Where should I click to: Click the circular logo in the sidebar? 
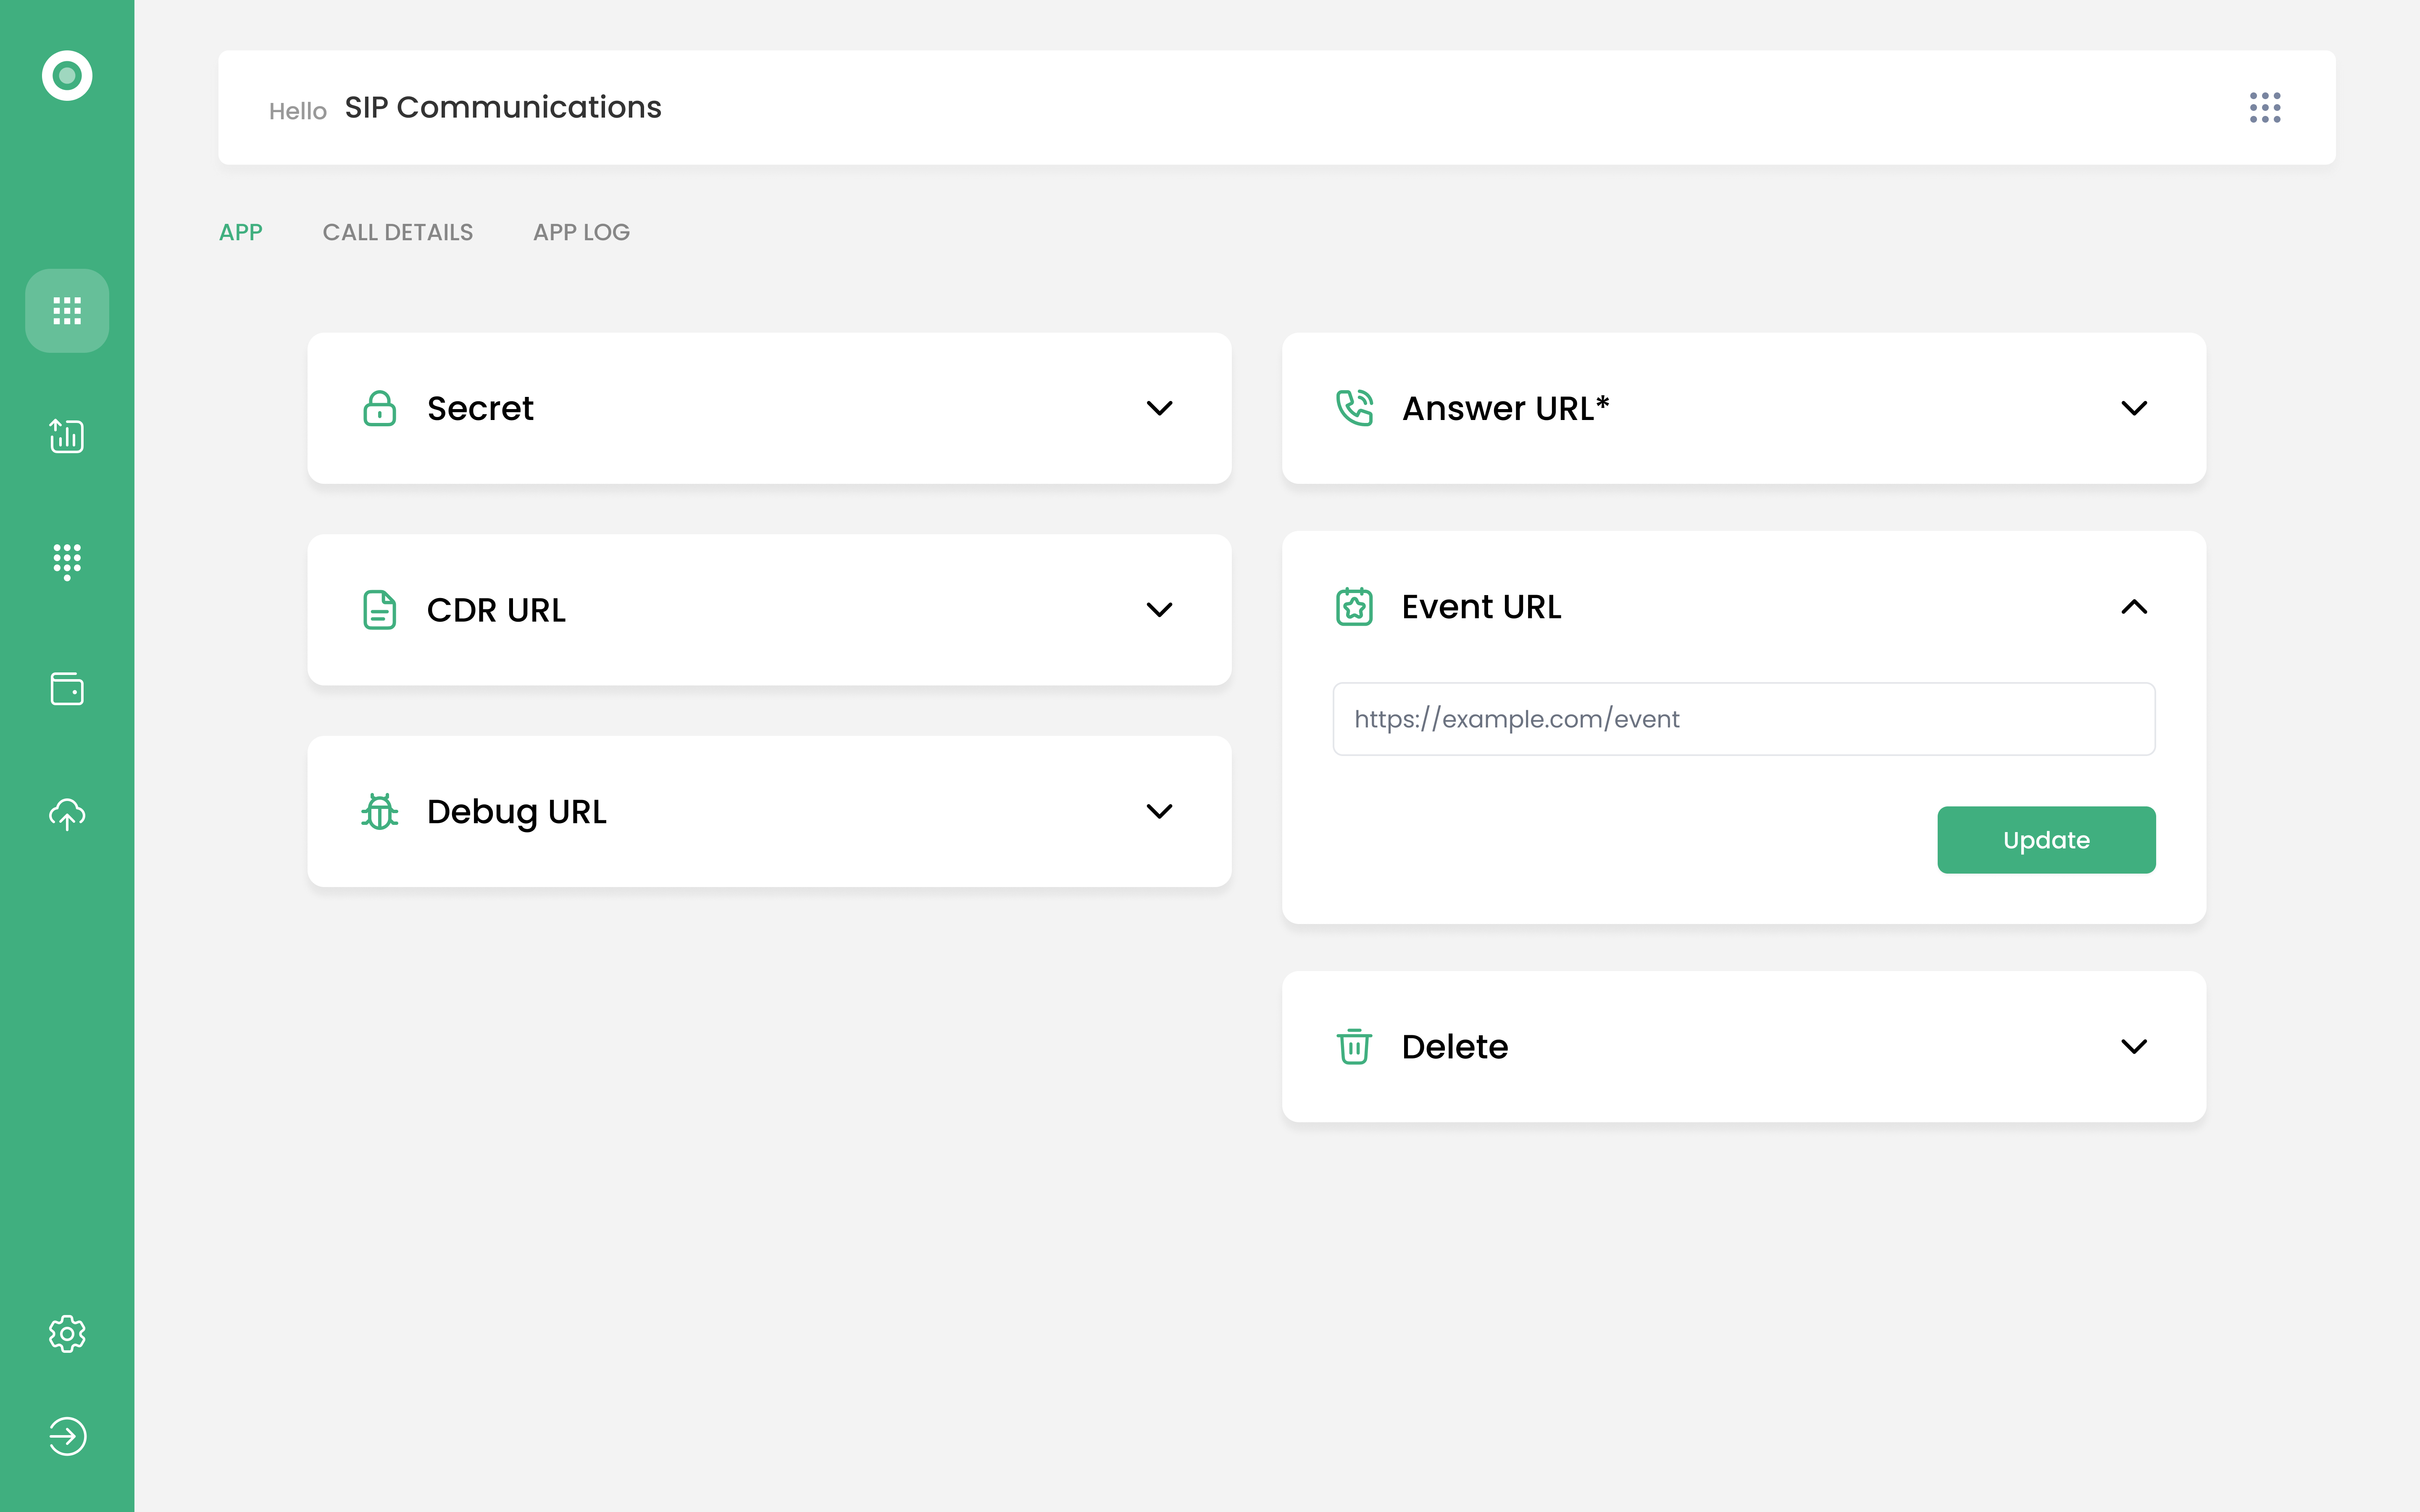point(67,75)
